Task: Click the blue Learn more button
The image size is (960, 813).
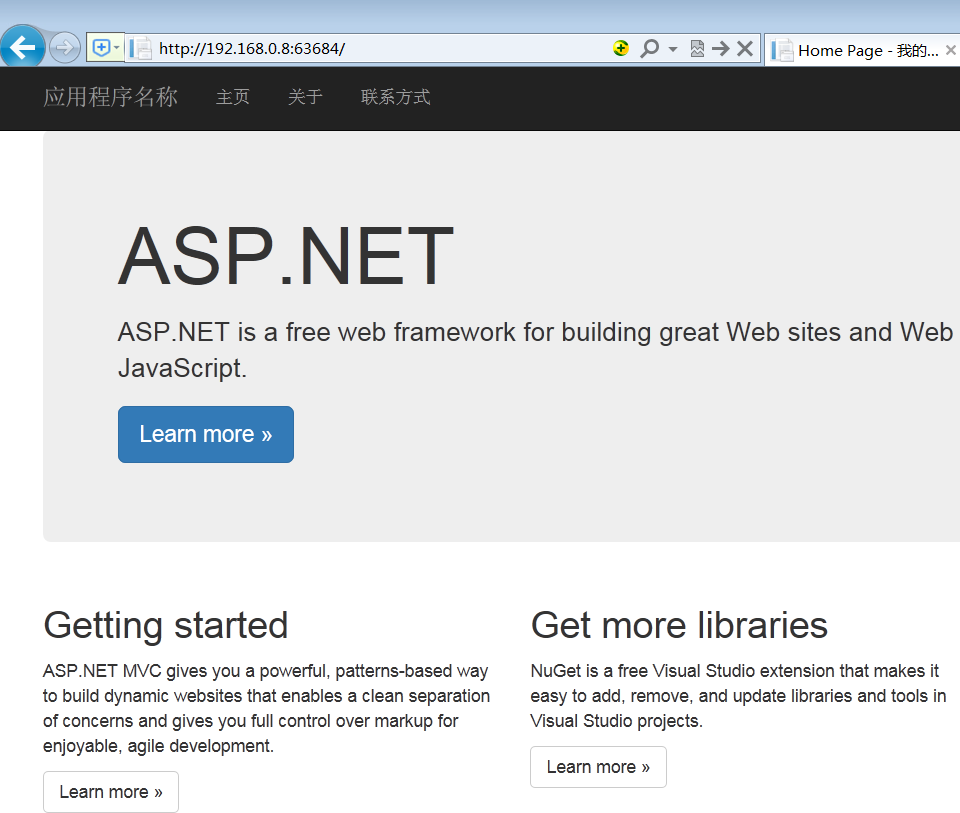Action: [206, 434]
